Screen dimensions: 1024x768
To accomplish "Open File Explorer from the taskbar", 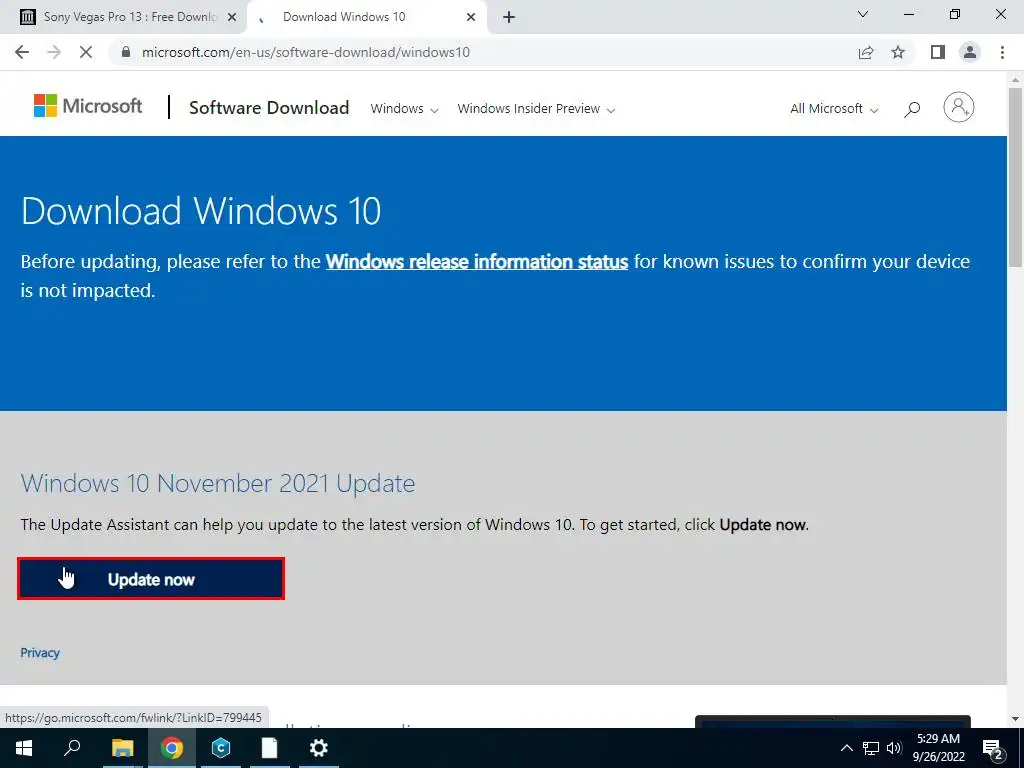I will tap(122, 748).
